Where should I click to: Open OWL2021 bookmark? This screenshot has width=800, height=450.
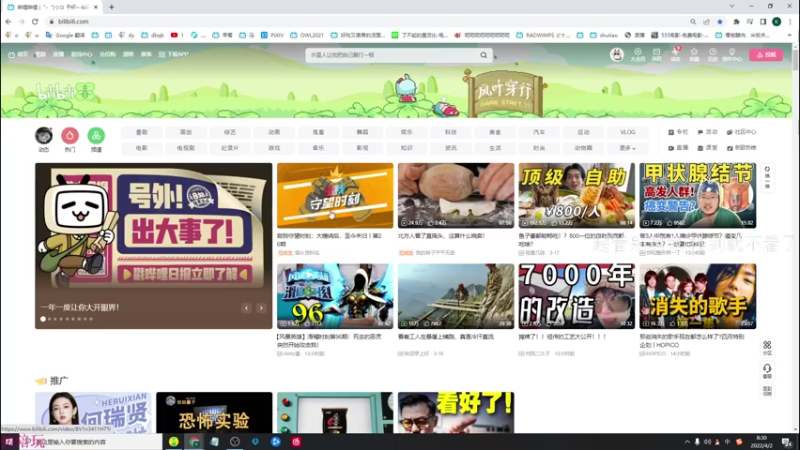click(x=307, y=35)
